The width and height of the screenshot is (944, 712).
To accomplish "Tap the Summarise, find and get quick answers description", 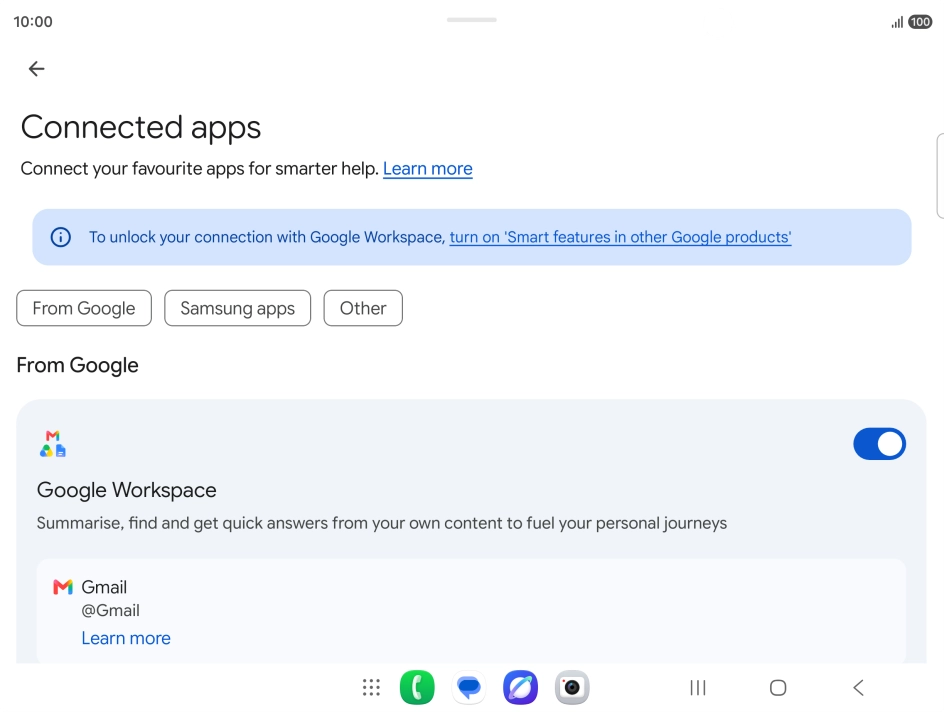I will (382, 523).
